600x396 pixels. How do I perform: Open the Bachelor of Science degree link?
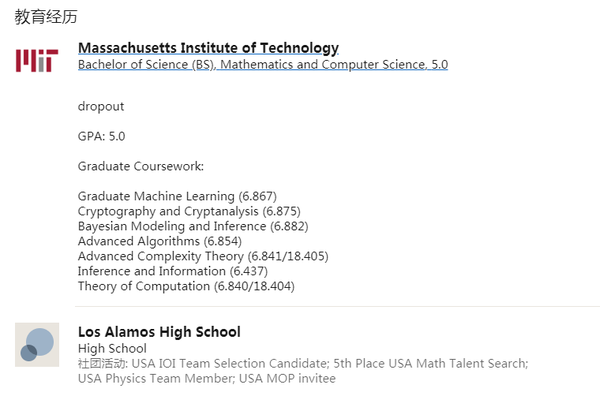coord(263,64)
